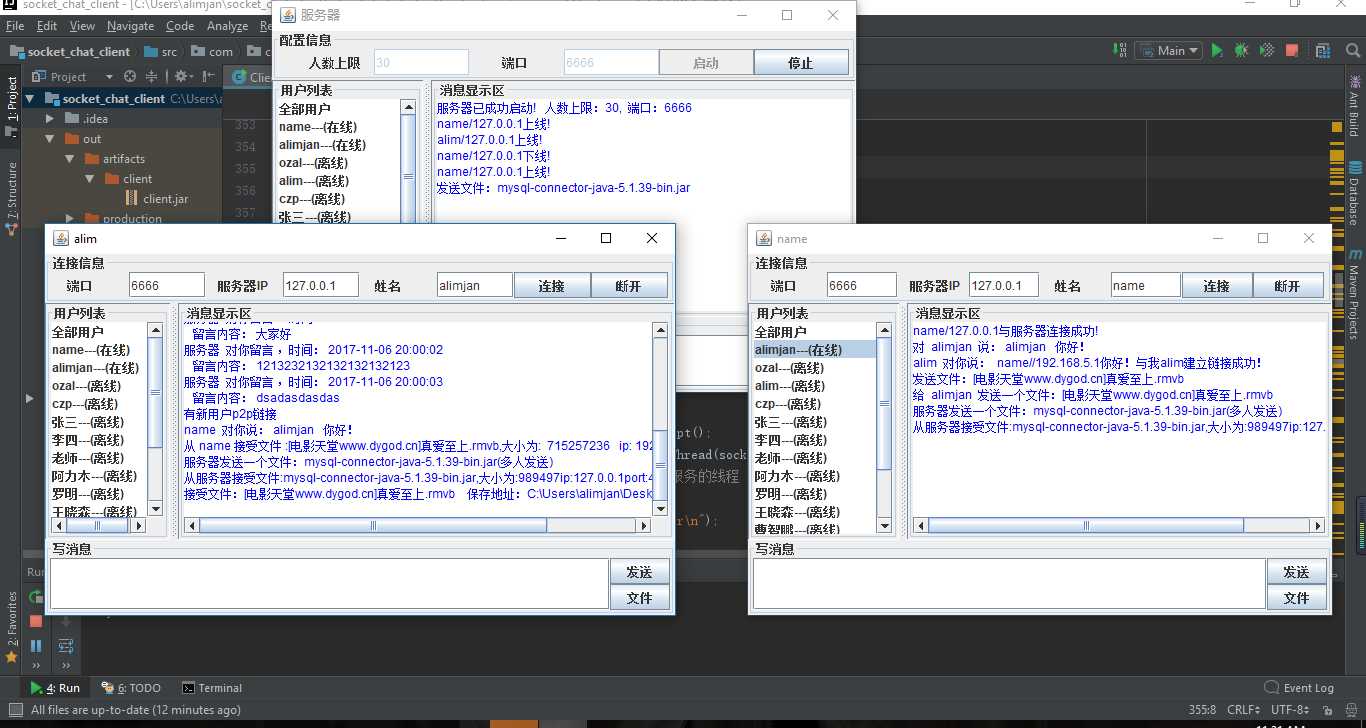The width and height of the screenshot is (1366, 728).
Task: Click 连接 button in name window
Action: click(x=1217, y=286)
